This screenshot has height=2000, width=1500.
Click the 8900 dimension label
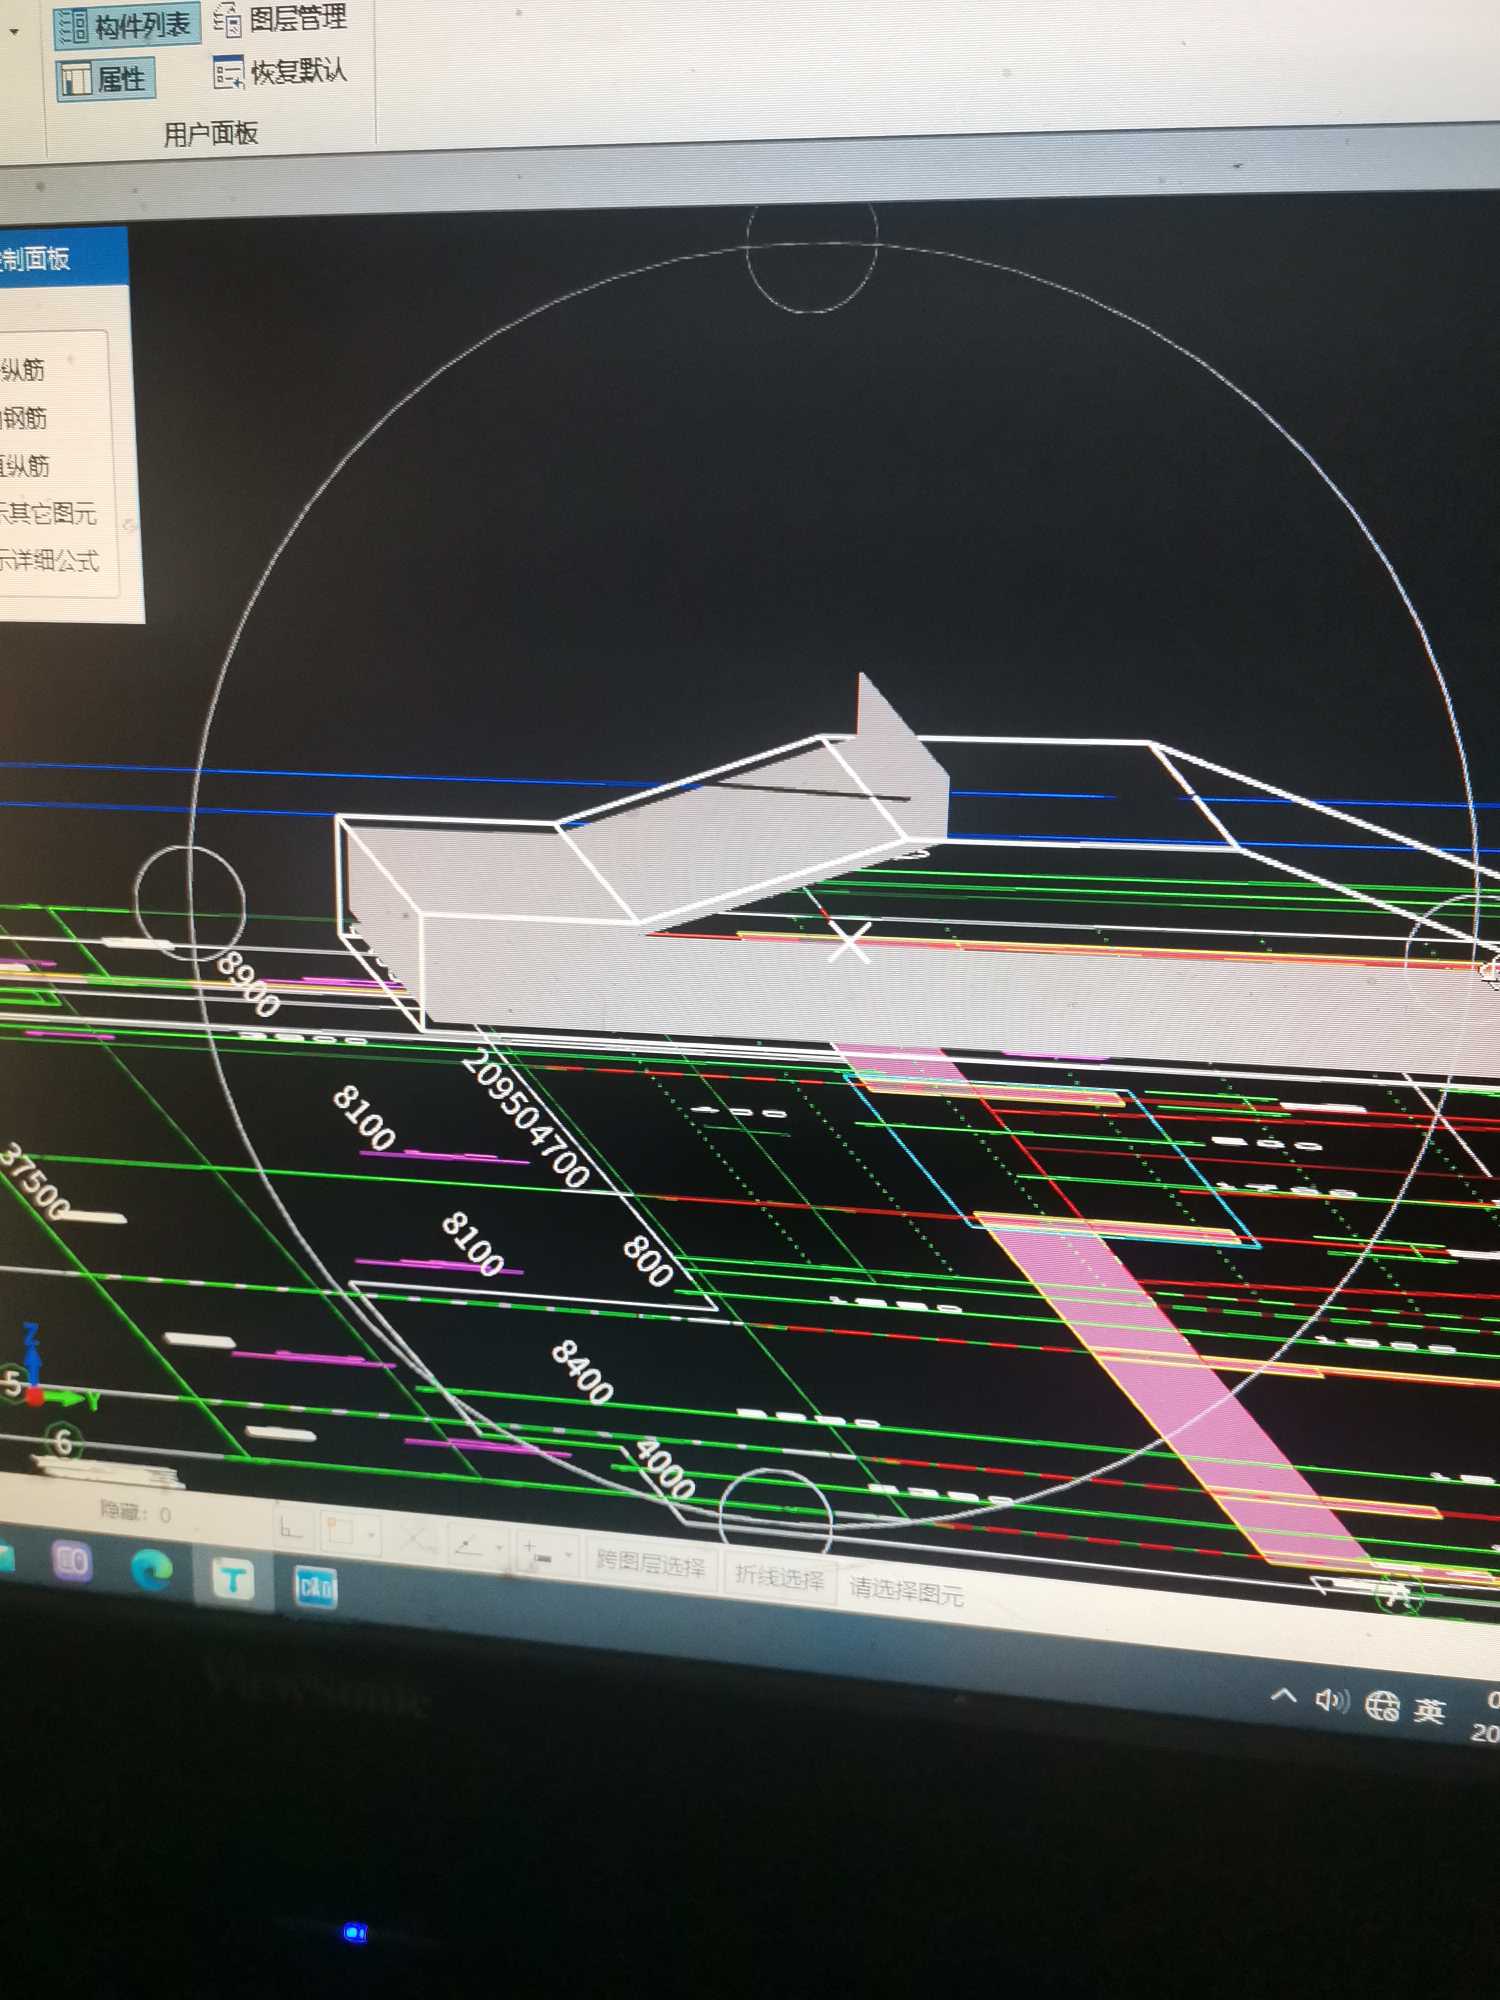(250, 983)
